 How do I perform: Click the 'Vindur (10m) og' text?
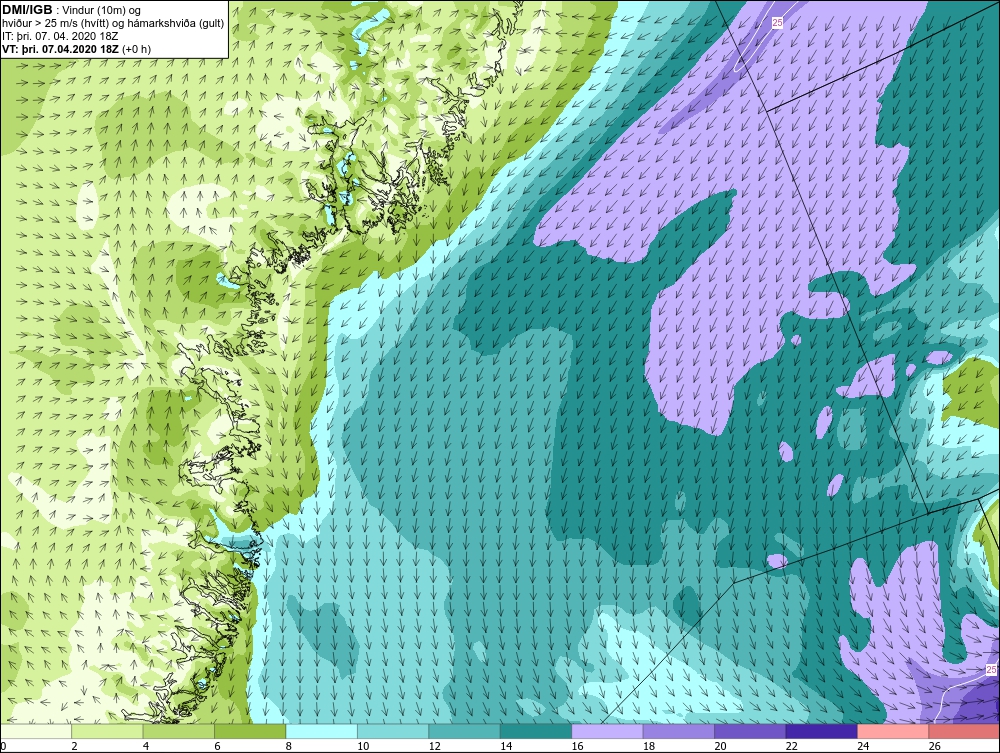[x=102, y=11]
